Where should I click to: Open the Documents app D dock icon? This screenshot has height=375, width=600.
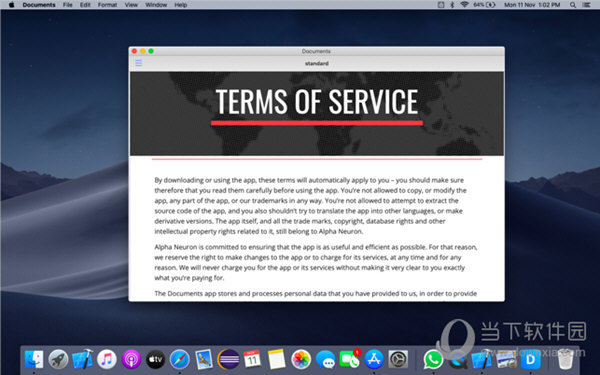(530, 360)
